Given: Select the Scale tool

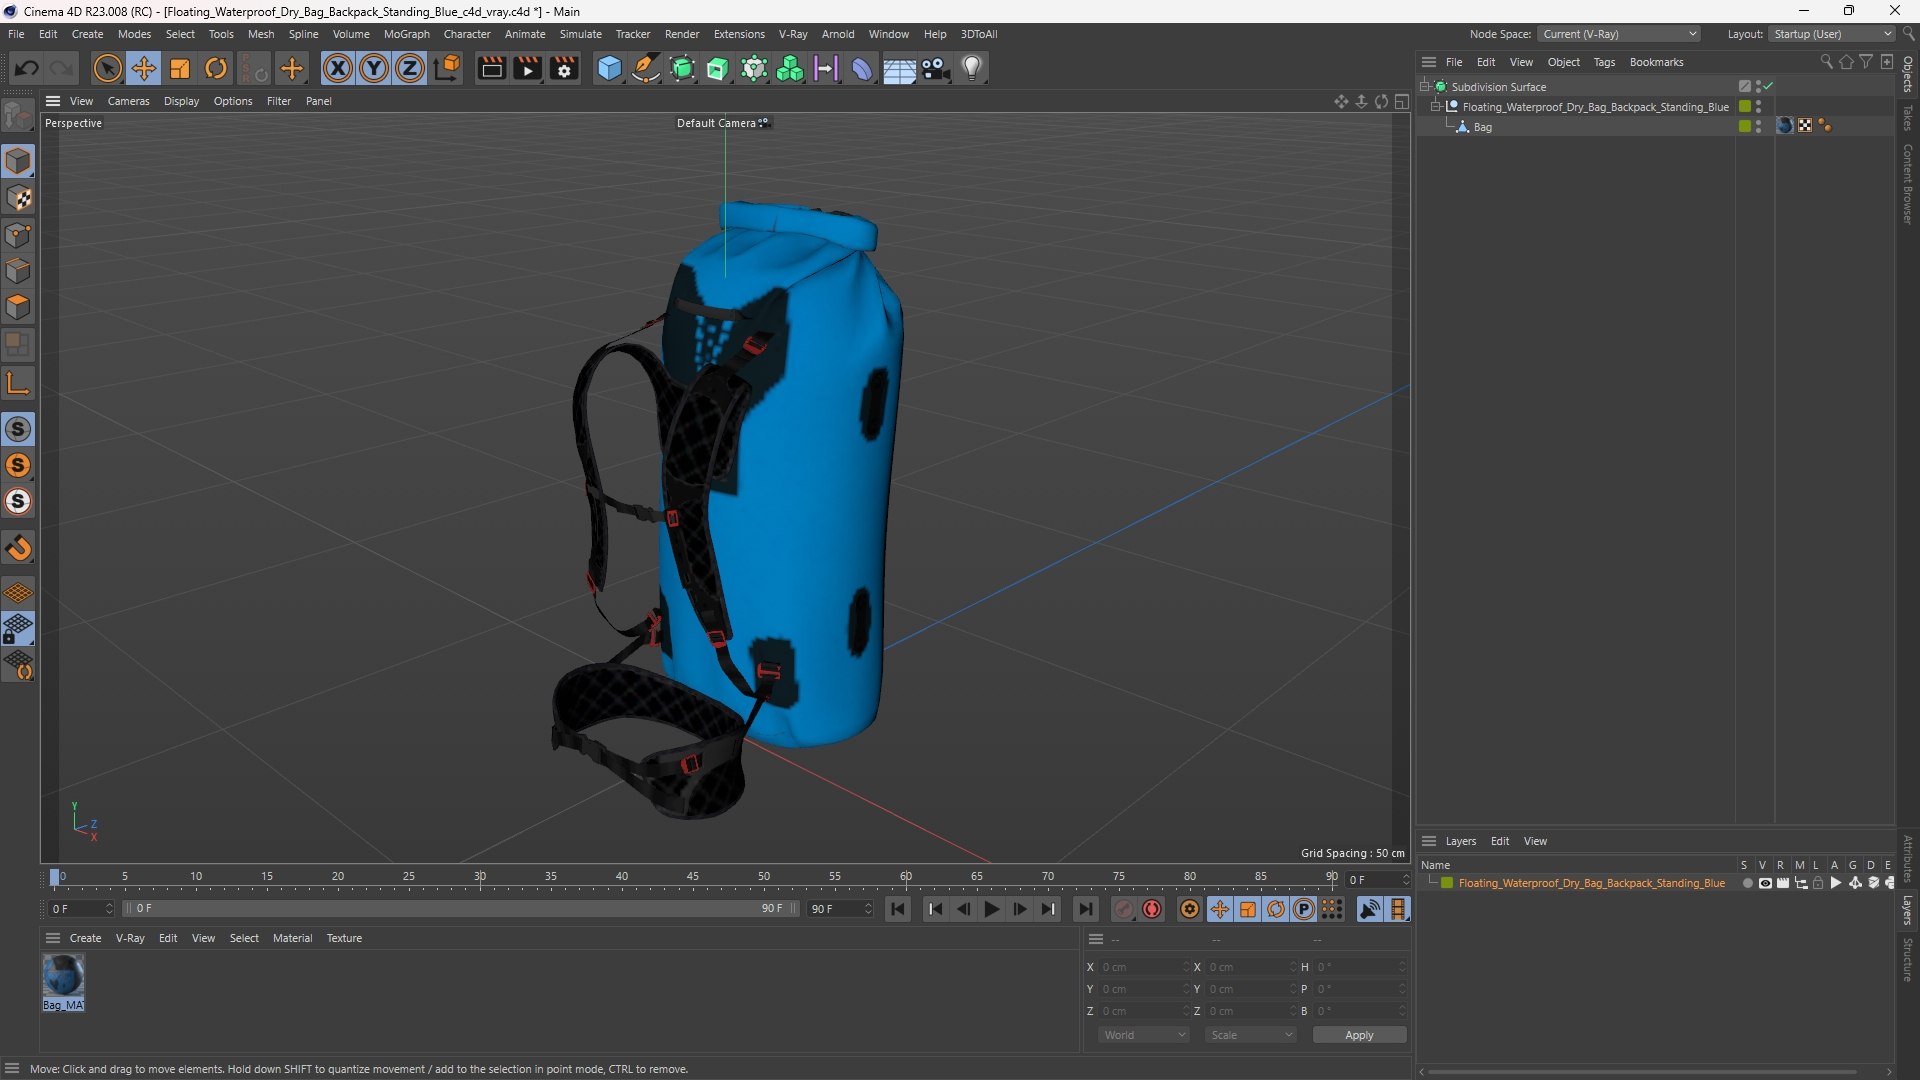Looking at the screenshot, I should (x=180, y=69).
